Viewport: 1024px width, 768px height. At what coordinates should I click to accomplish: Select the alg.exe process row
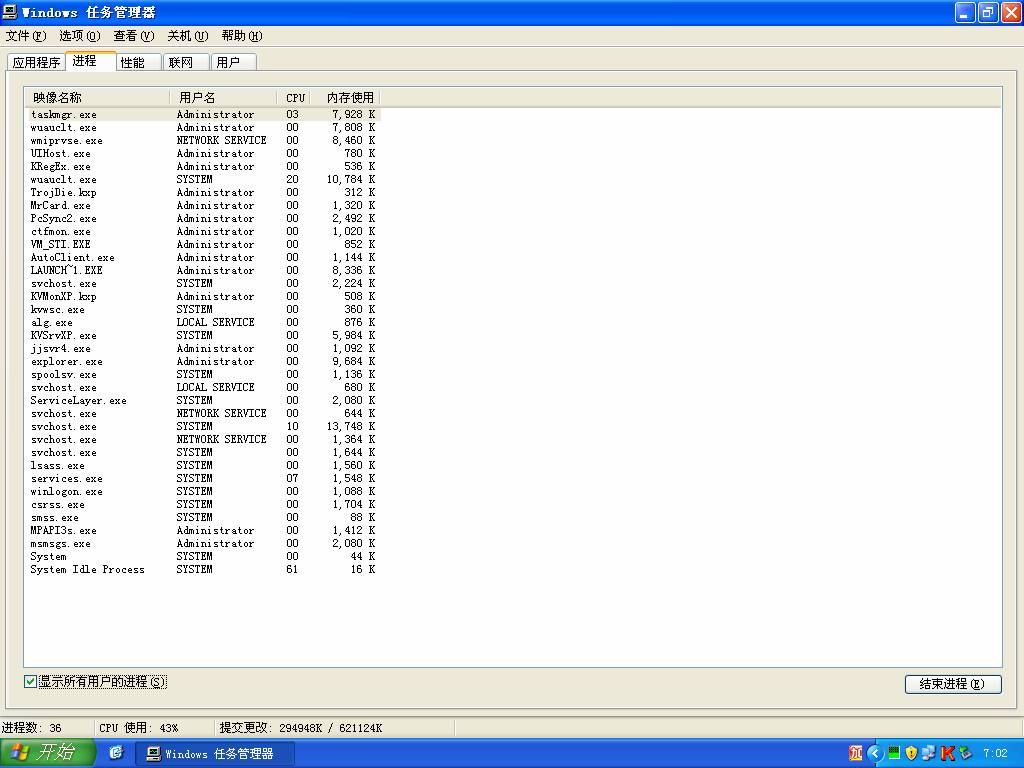click(203, 323)
